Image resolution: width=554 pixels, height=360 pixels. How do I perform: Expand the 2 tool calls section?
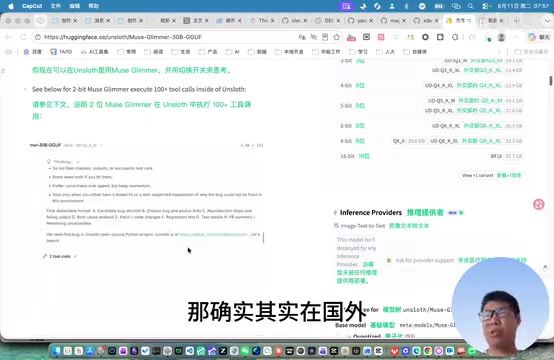(x=60, y=256)
